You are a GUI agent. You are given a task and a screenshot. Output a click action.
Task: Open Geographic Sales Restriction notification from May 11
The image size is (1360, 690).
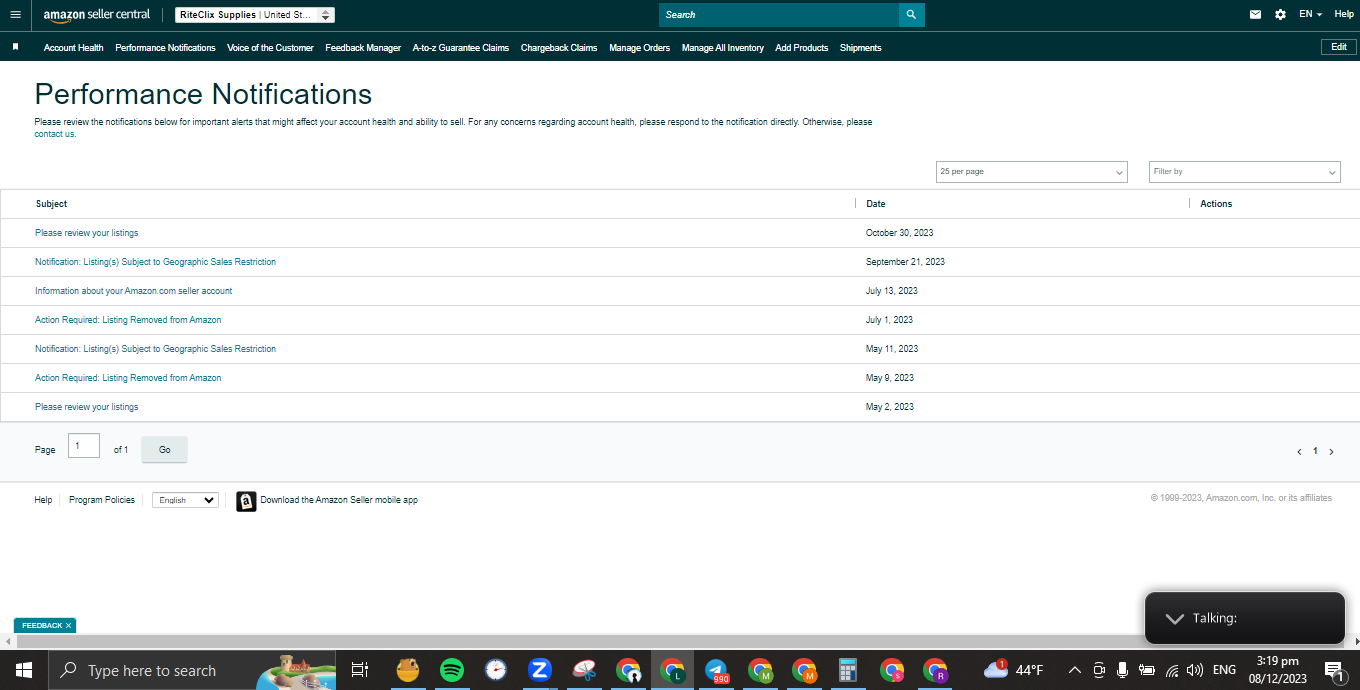pos(155,349)
